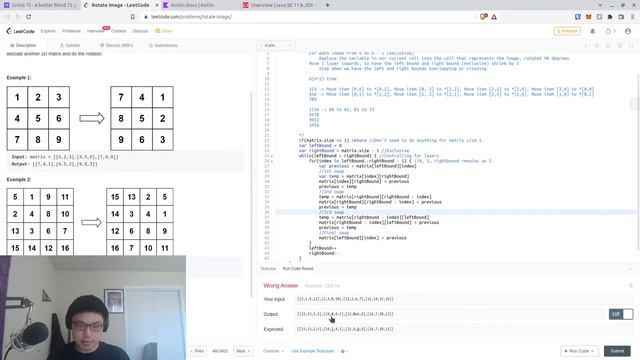Open Discuss in the top navigation bar
This screenshot has width=640, height=360.
[x=140, y=31]
